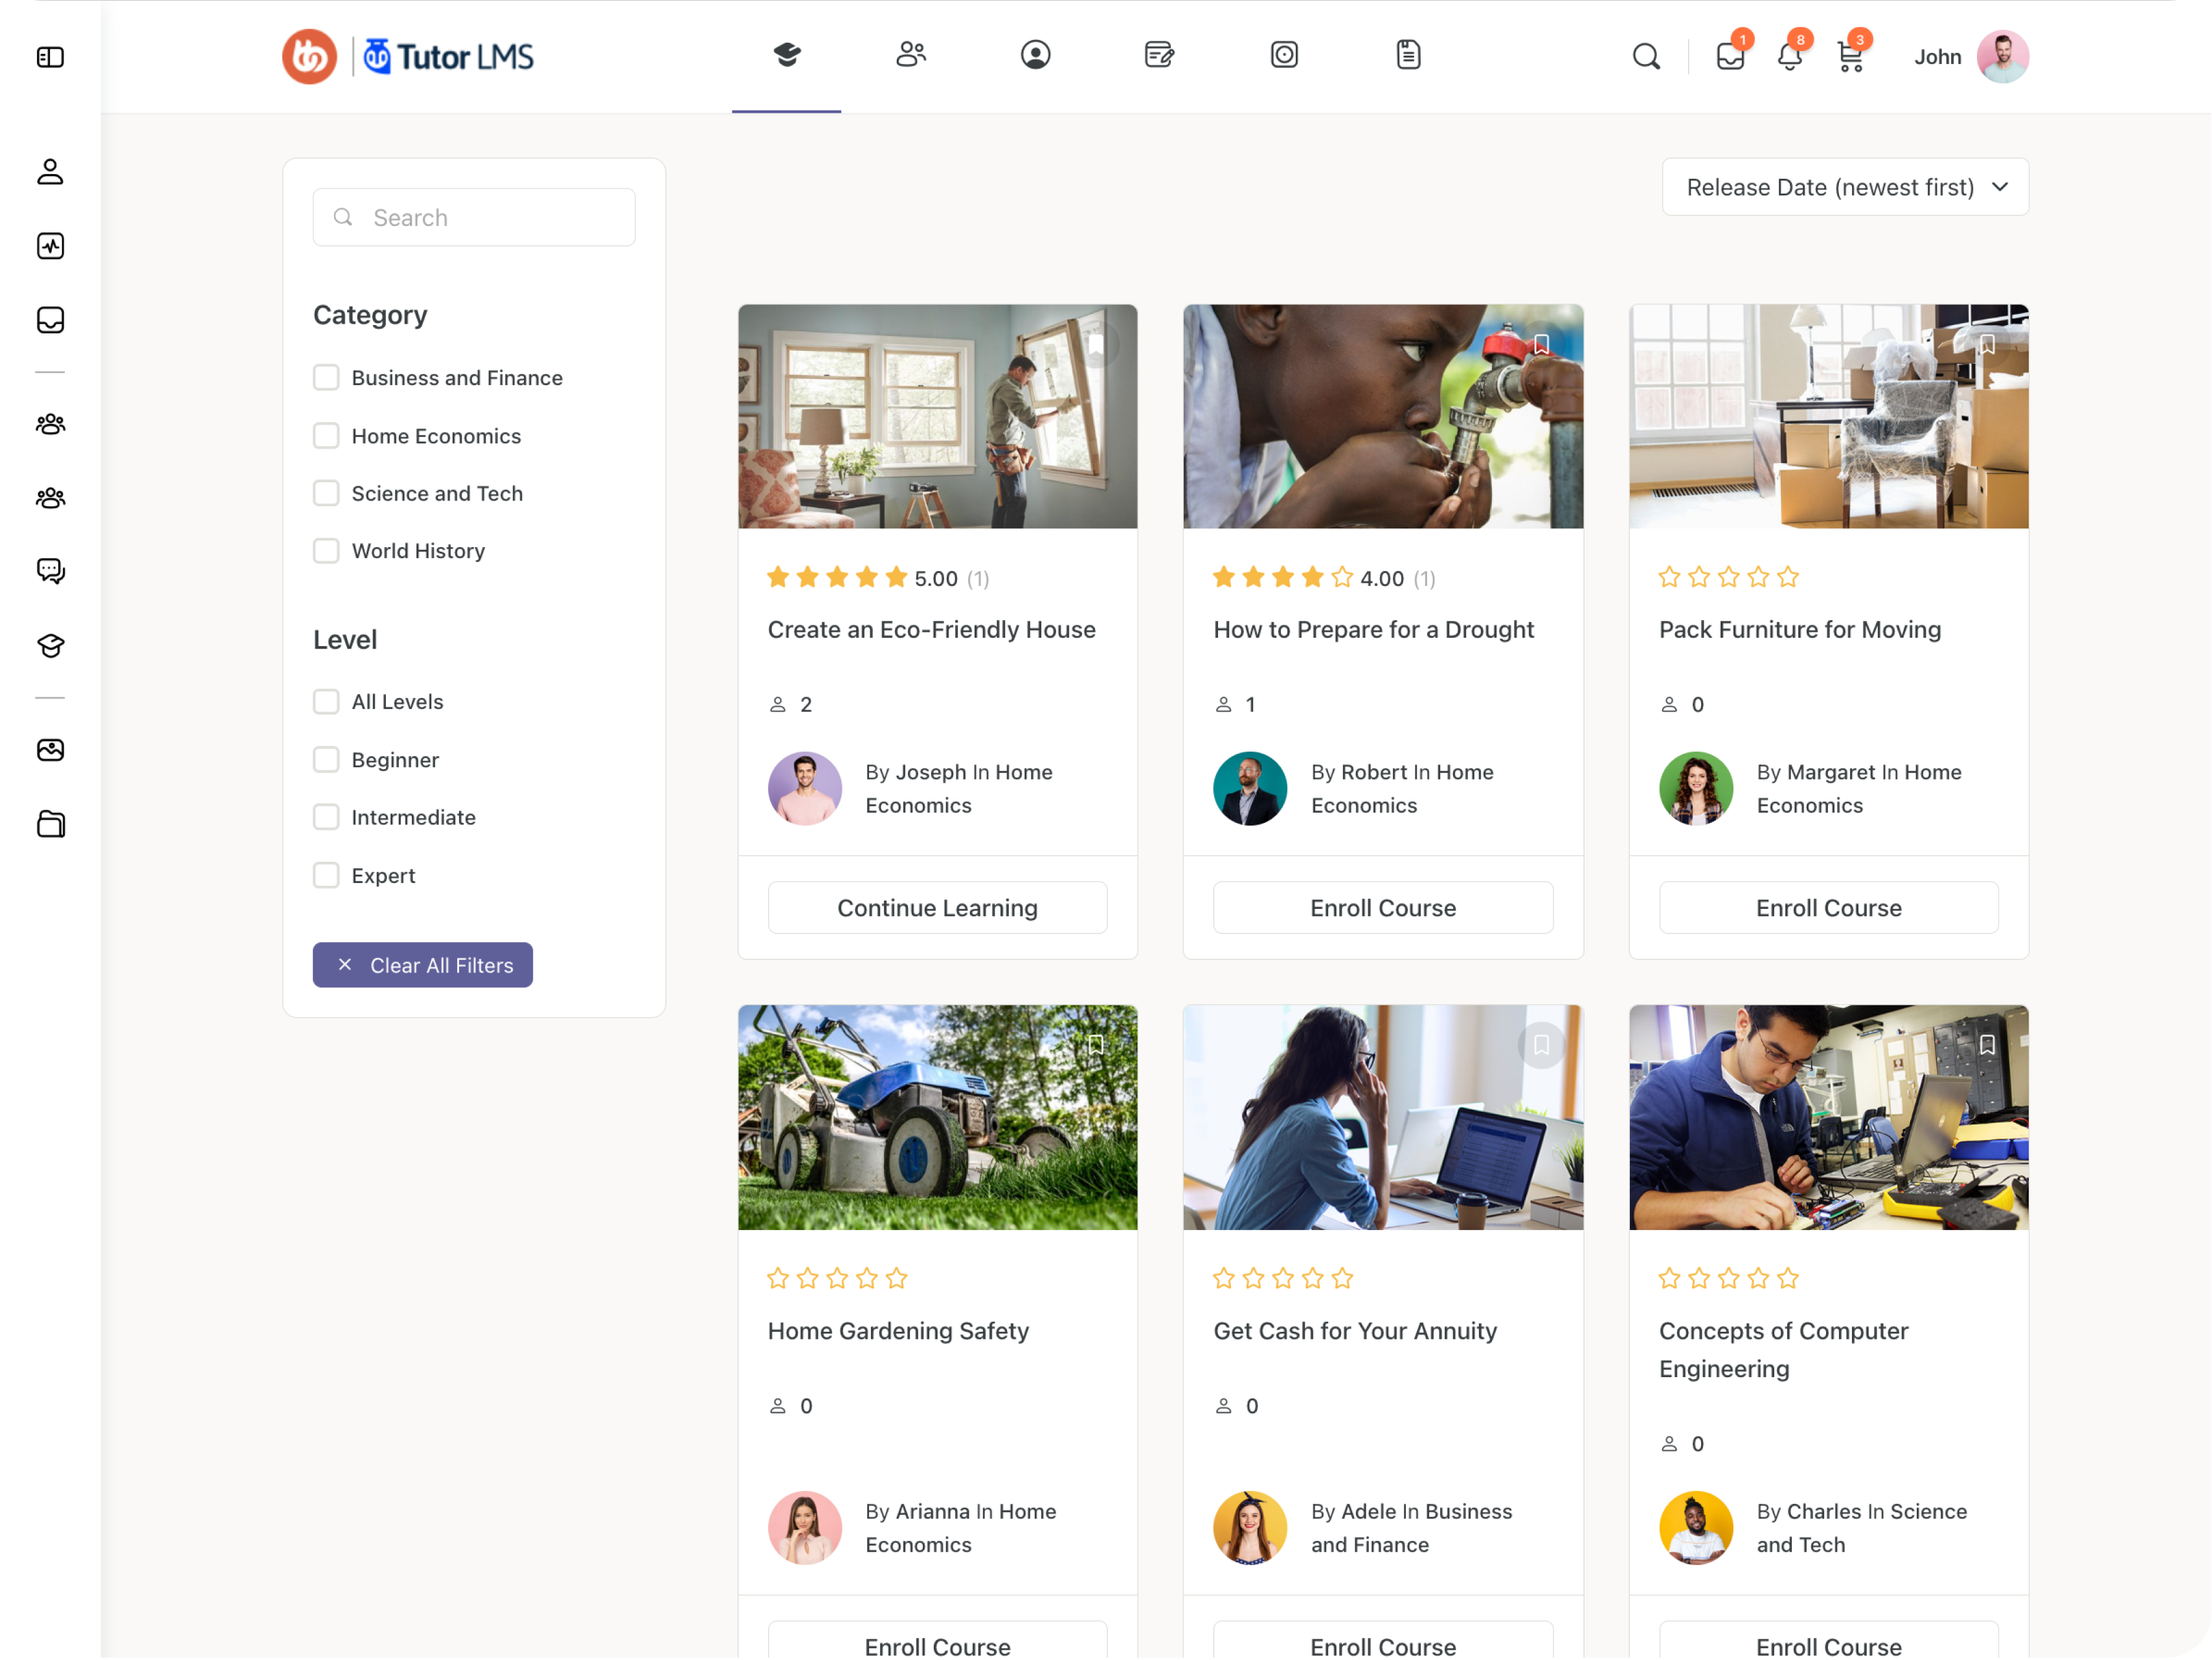Open the Release Date sort dropdown
This screenshot has width=2212, height=1660.
1844,187
